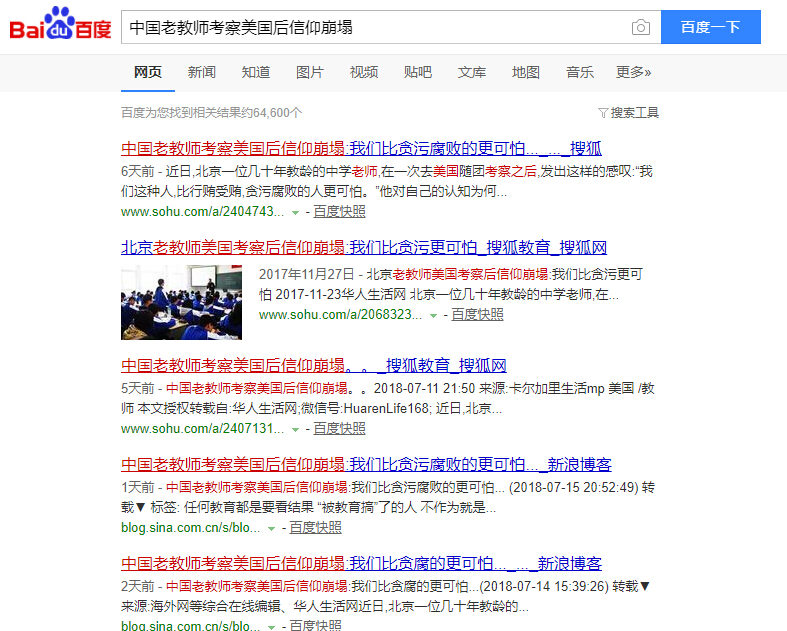This screenshot has height=631, width=787.
Task: Expand dropdown arrow next to sohu.com/a/2068323
Action: 434,316
